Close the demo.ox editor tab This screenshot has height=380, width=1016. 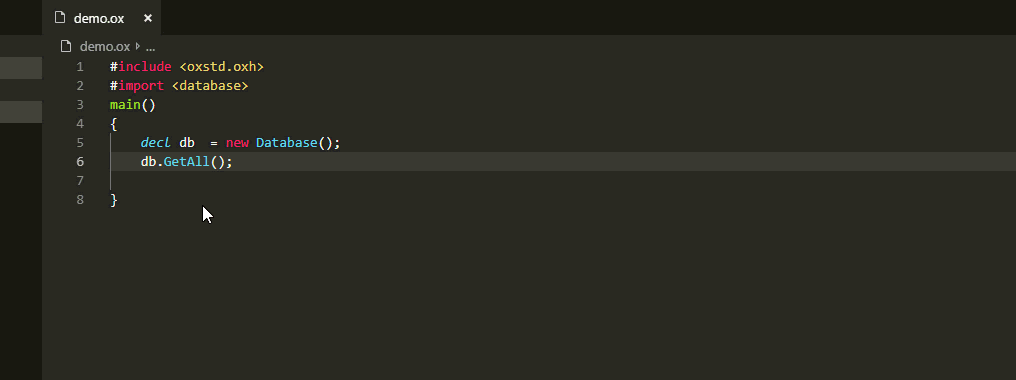point(148,18)
